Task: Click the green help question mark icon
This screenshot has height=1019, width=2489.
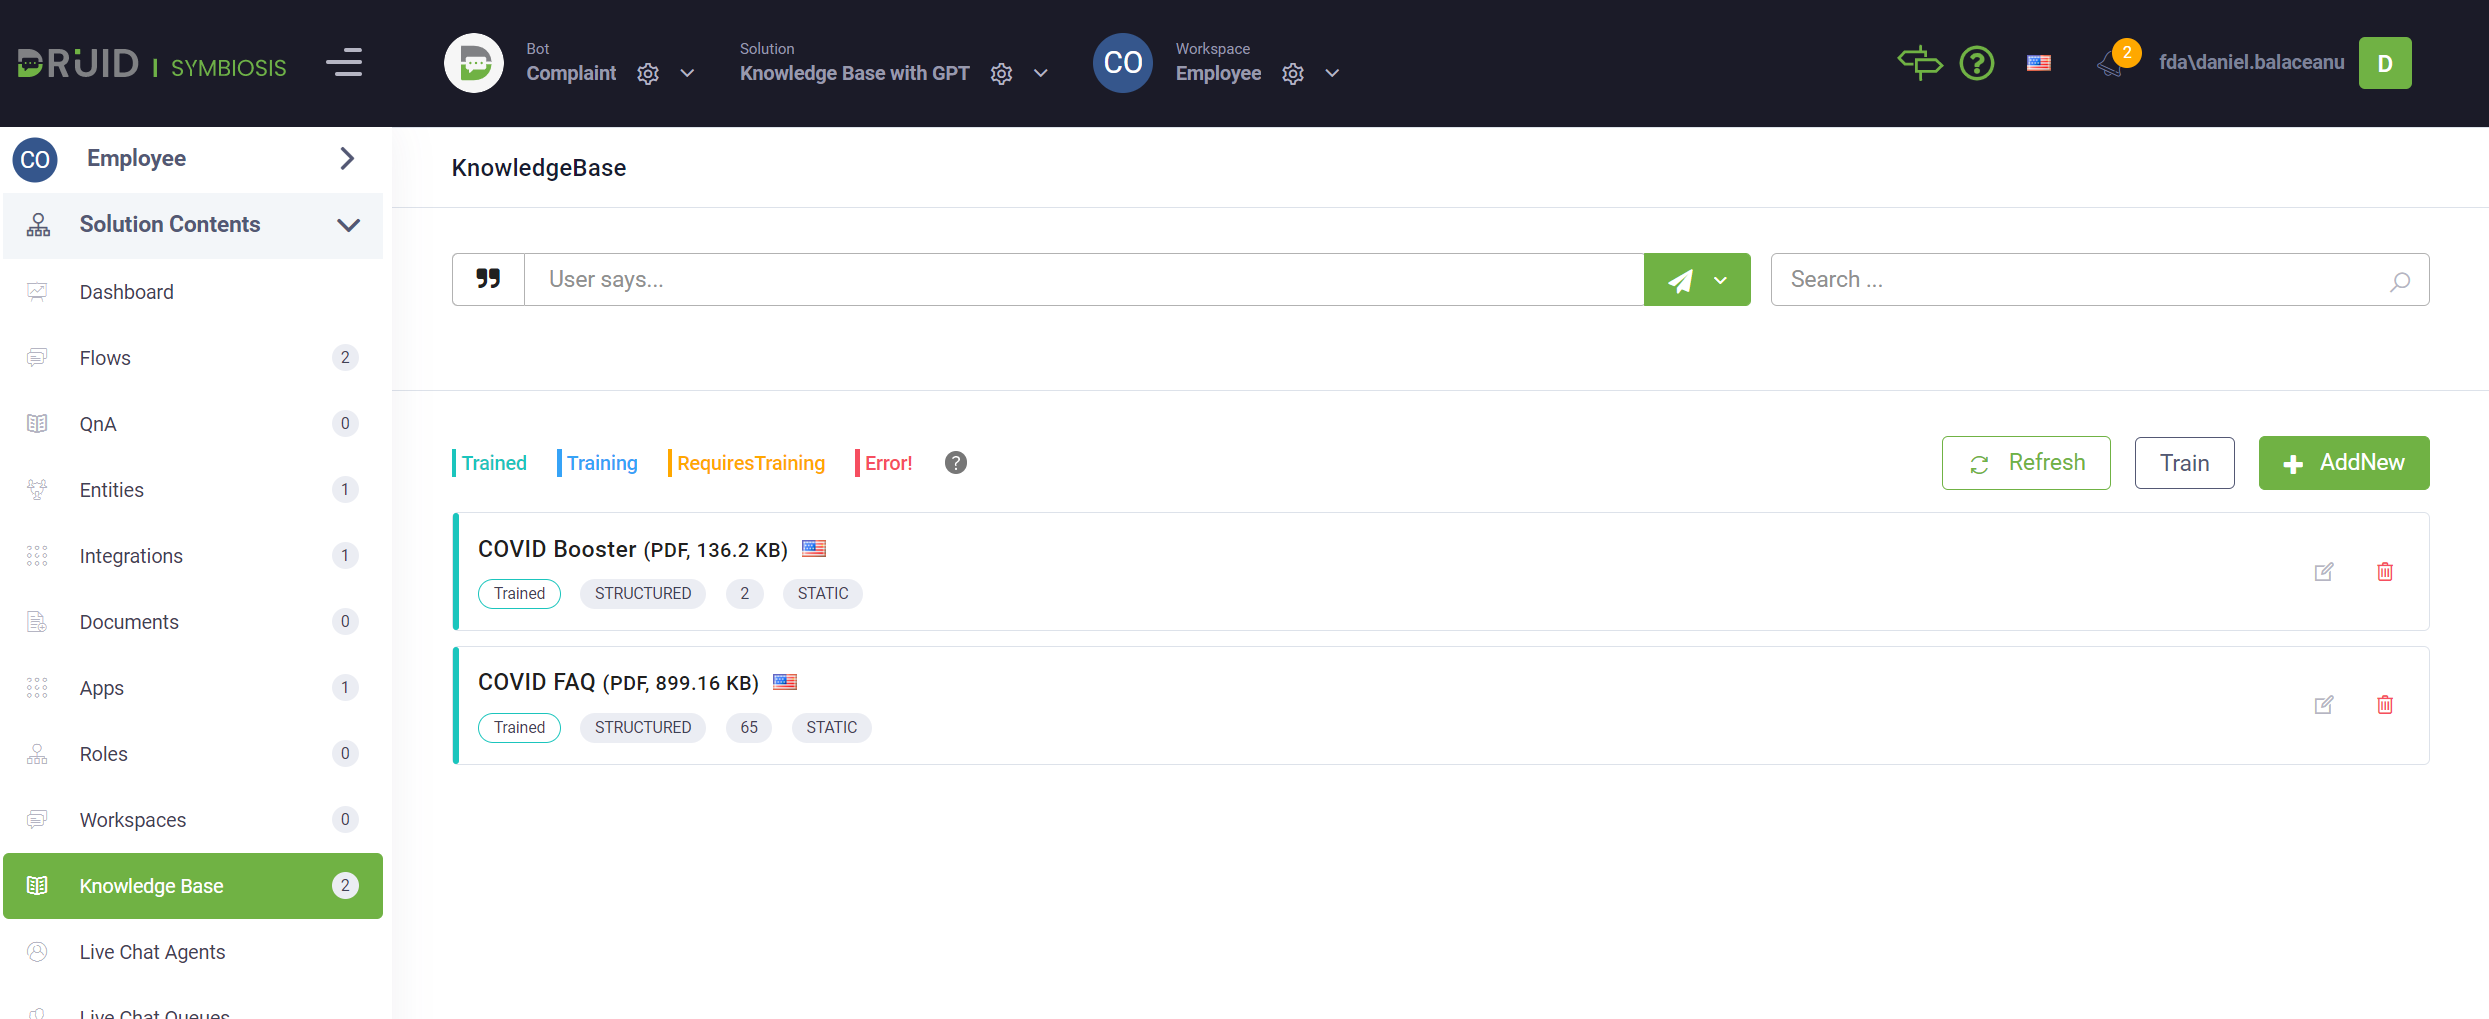Action: tap(1976, 63)
